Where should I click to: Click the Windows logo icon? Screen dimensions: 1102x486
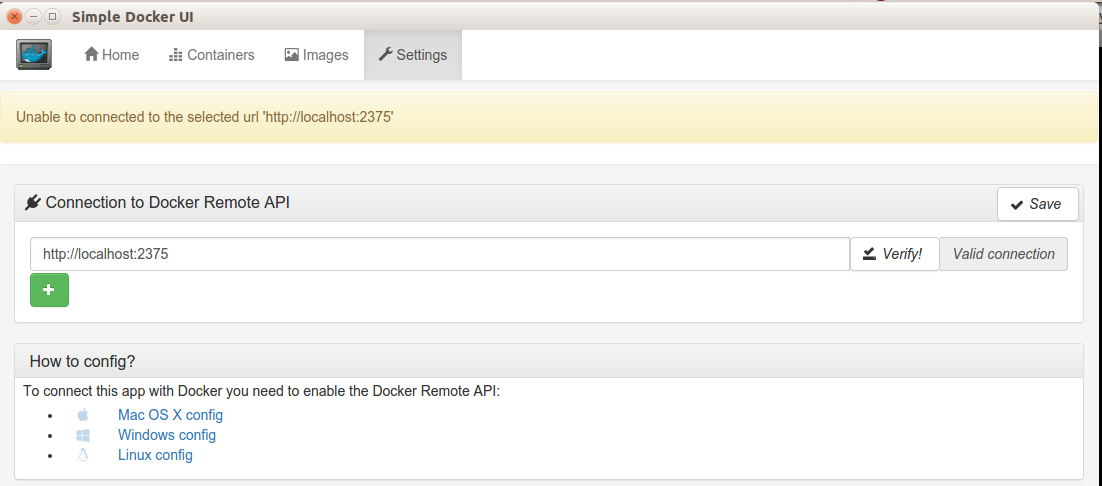(83, 435)
